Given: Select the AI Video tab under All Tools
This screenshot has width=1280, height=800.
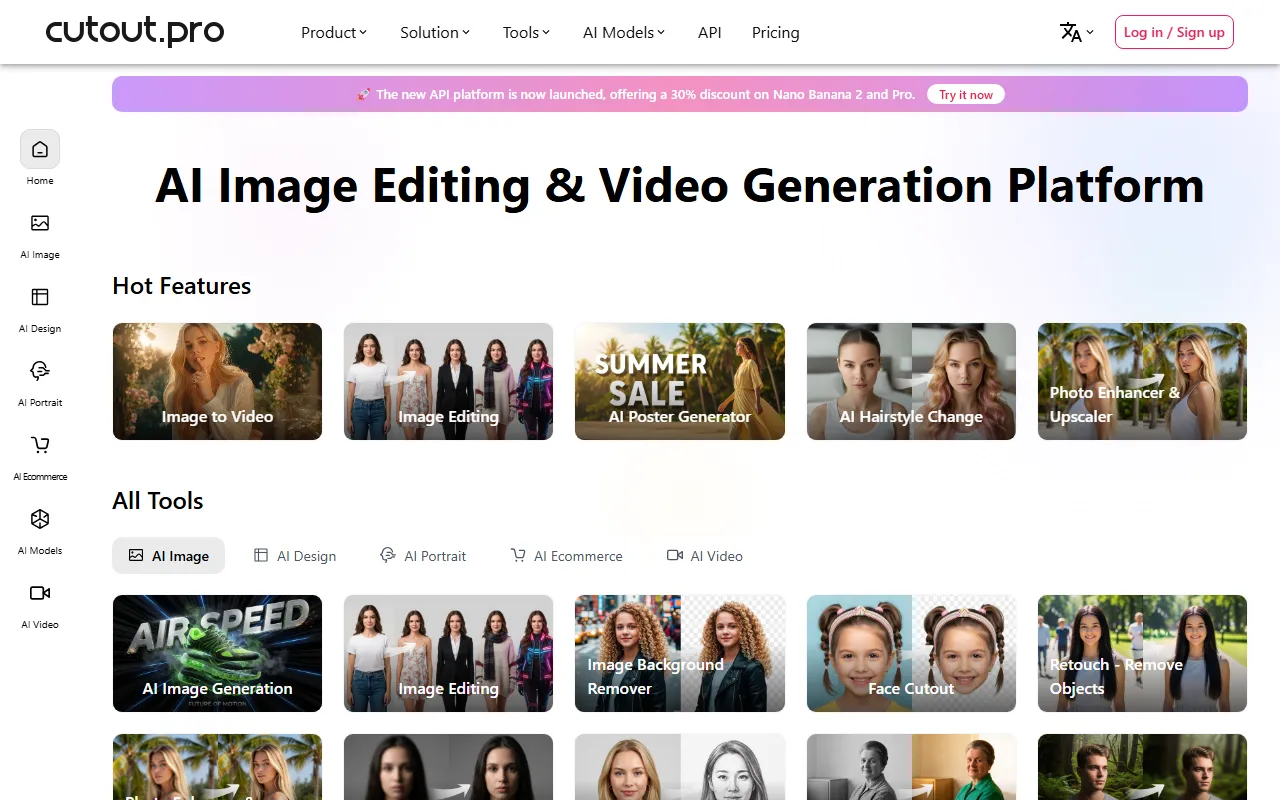Looking at the screenshot, I should tap(705, 556).
